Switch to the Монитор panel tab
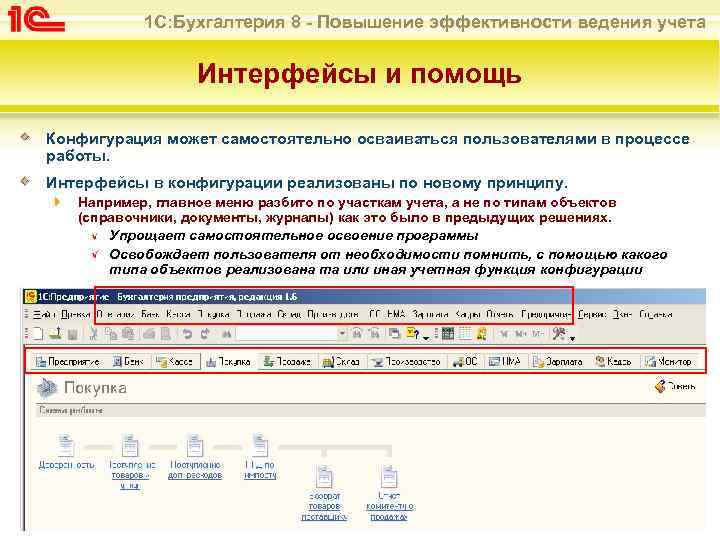Viewport: 720px width, 540px height. tap(668, 362)
